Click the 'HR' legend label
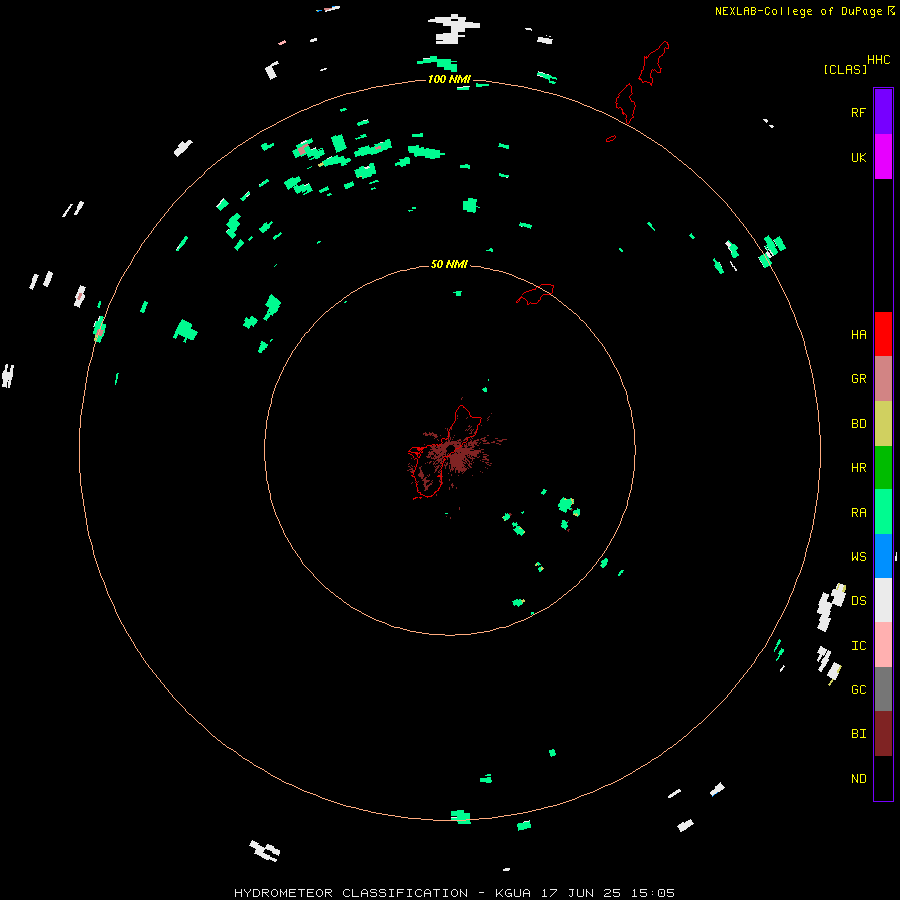900x900 pixels. [x=858, y=468]
